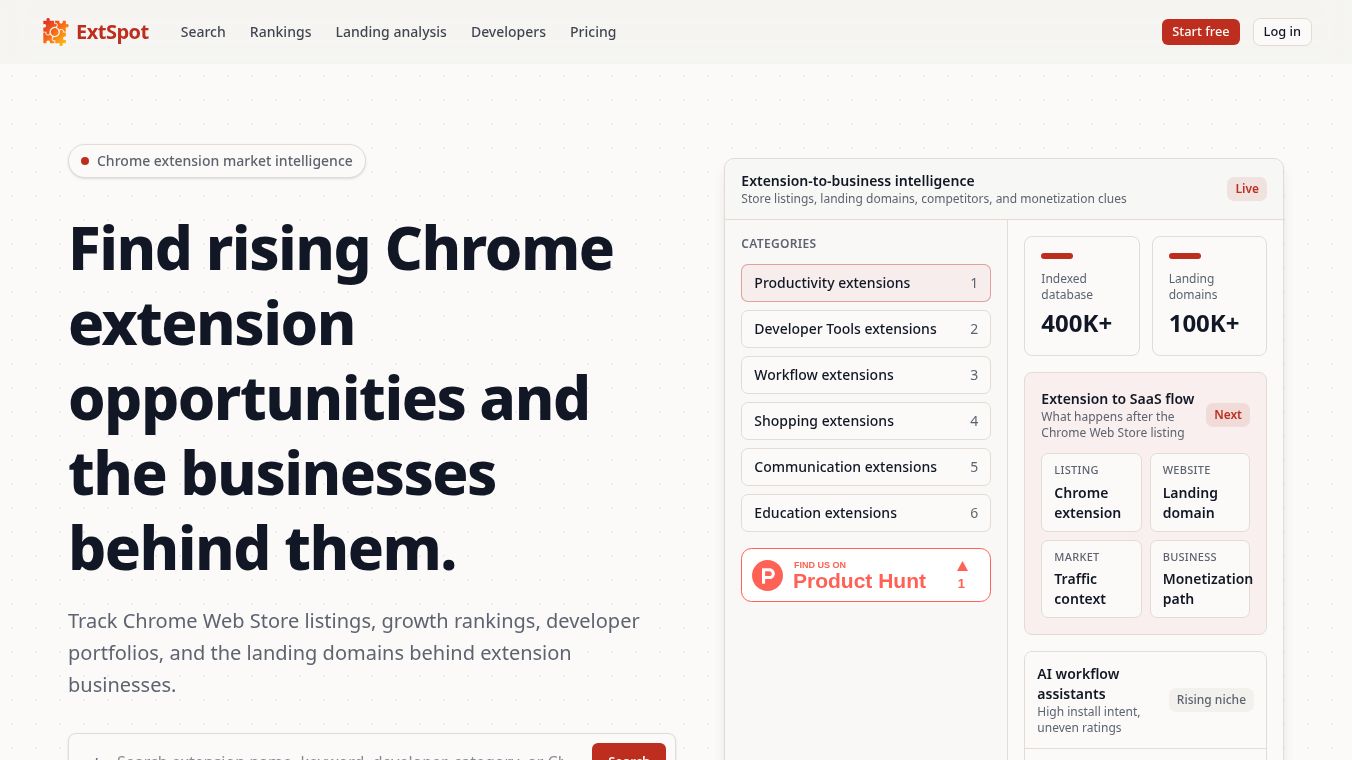The height and width of the screenshot is (760, 1352).
Task: Pick the Communication extensions category
Action: coord(866,467)
